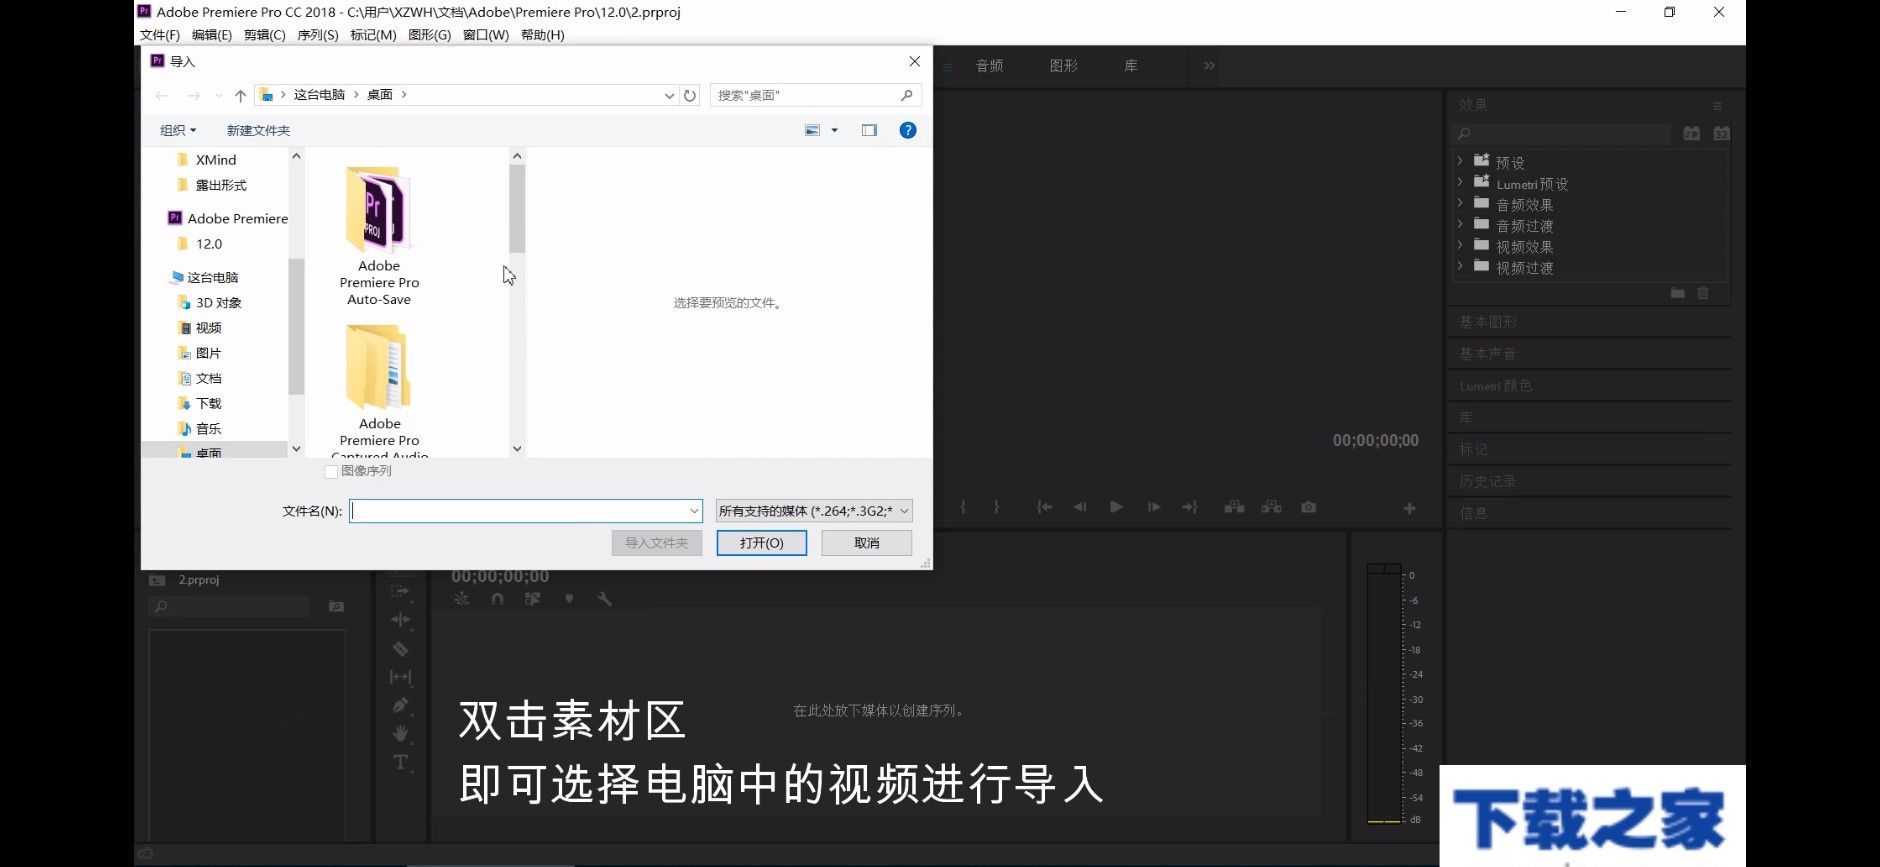Open the address bar history dropdown

669,96
